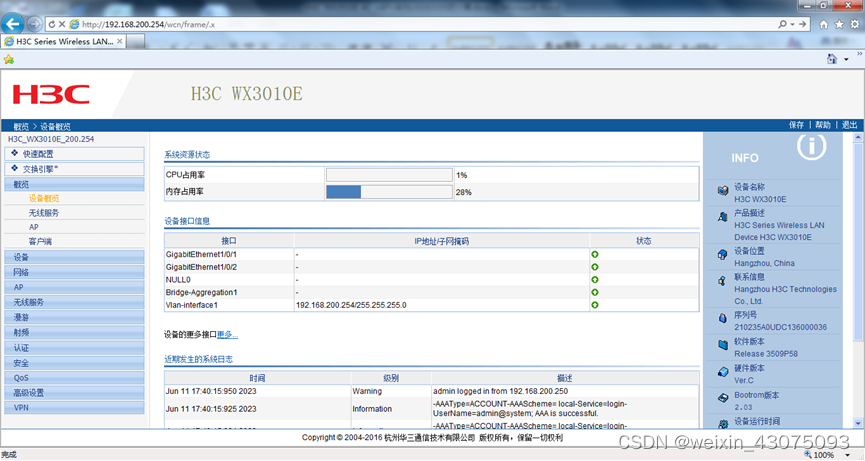Click GigabitEthernet1/0/2 status indicator
Screen dimensions: 865x461
(595, 267)
